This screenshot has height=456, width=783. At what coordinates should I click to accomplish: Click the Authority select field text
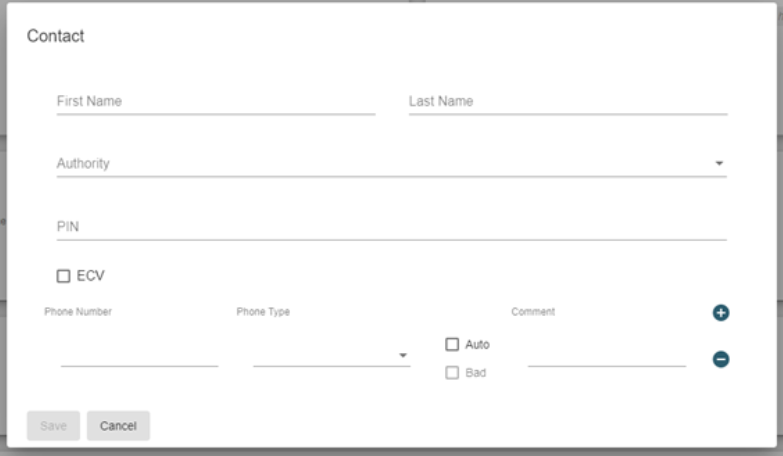point(83,164)
